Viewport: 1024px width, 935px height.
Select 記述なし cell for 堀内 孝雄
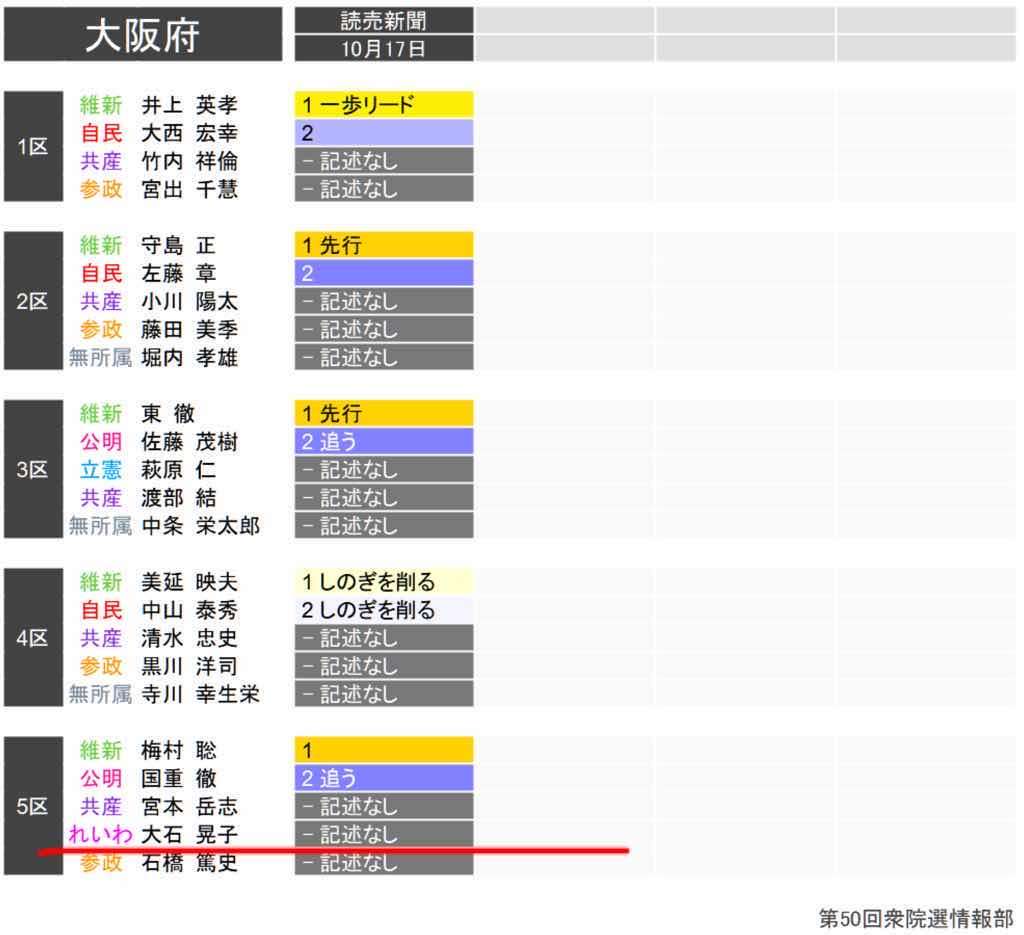[383, 357]
